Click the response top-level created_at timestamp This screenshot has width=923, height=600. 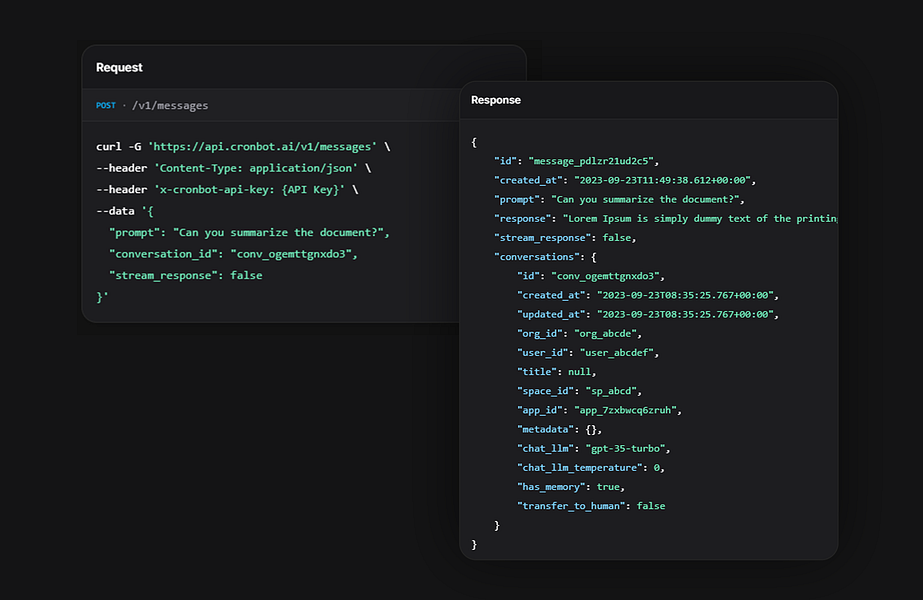[663, 180]
